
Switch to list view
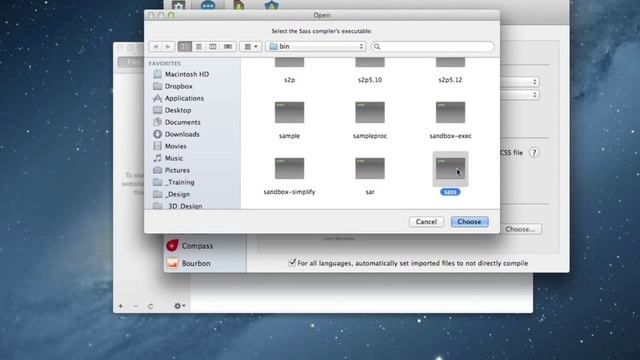click(199, 47)
